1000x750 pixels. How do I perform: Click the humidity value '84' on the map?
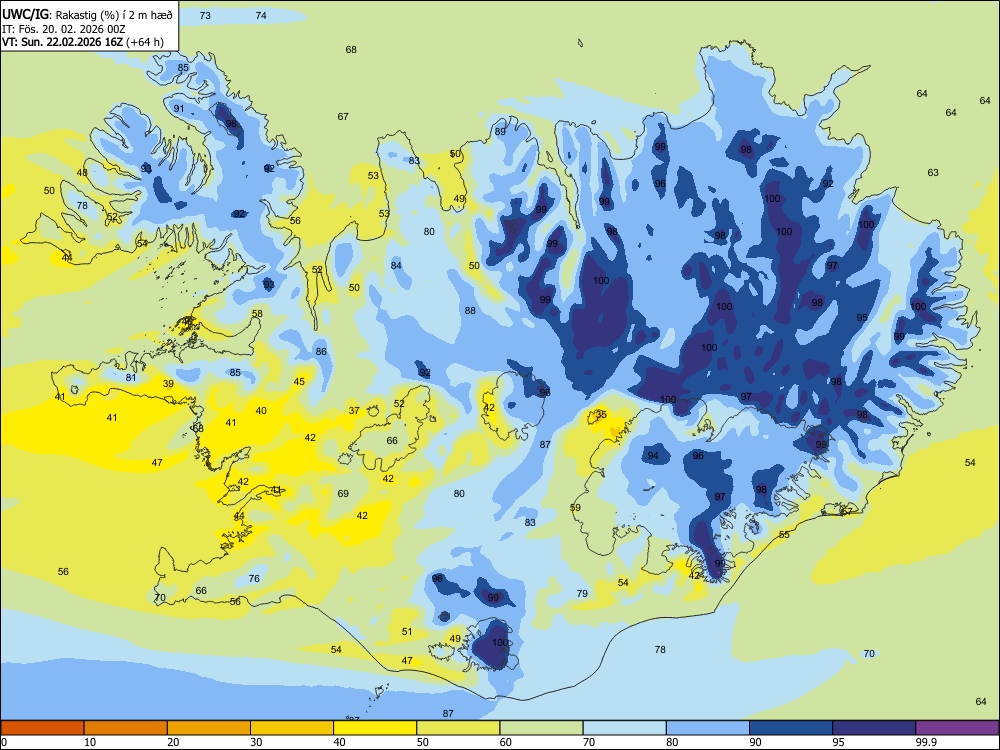[396, 265]
